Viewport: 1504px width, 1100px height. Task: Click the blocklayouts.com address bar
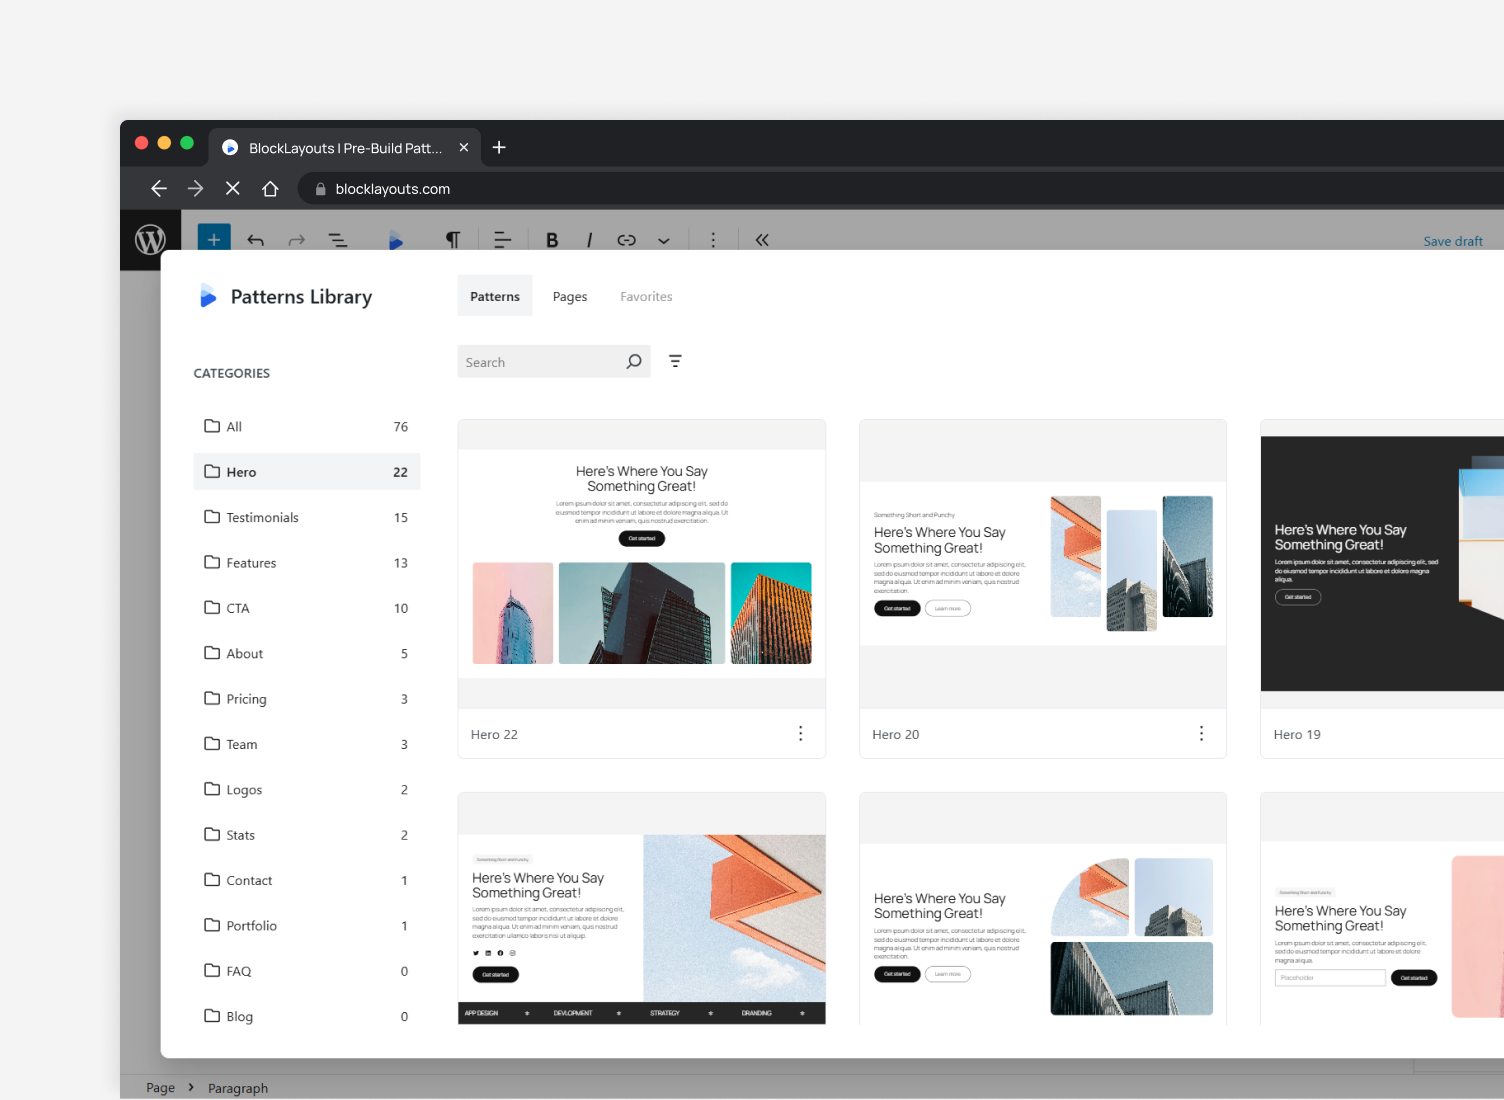click(900, 189)
